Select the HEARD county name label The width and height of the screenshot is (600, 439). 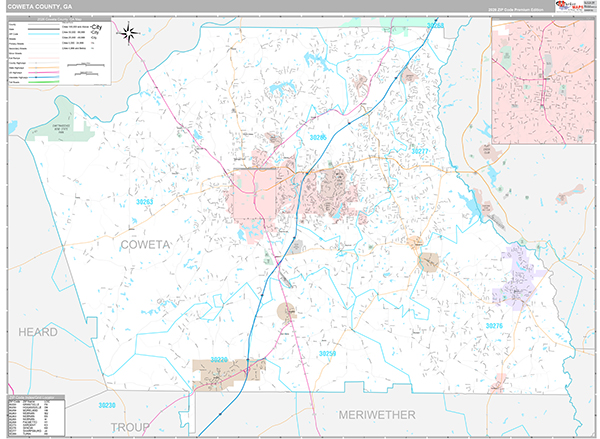[38, 332]
